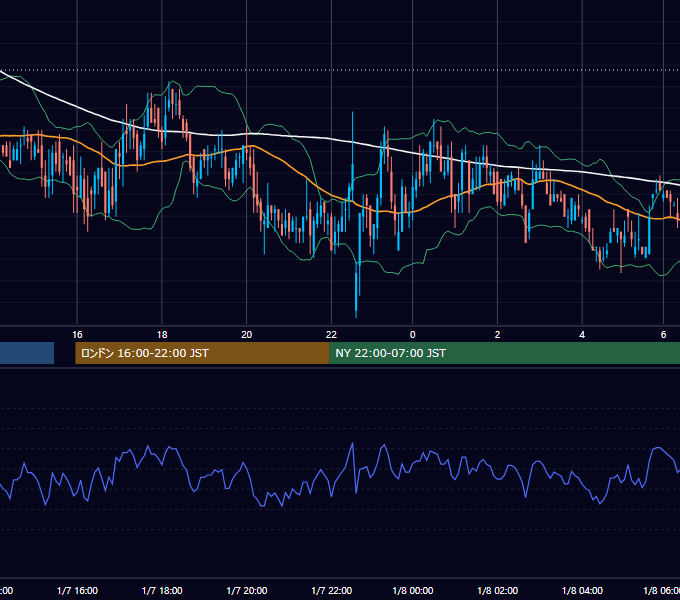Click the 2 hour label on price chart axis
This screenshot has width=680, height=600.
[x=497, y=335]
